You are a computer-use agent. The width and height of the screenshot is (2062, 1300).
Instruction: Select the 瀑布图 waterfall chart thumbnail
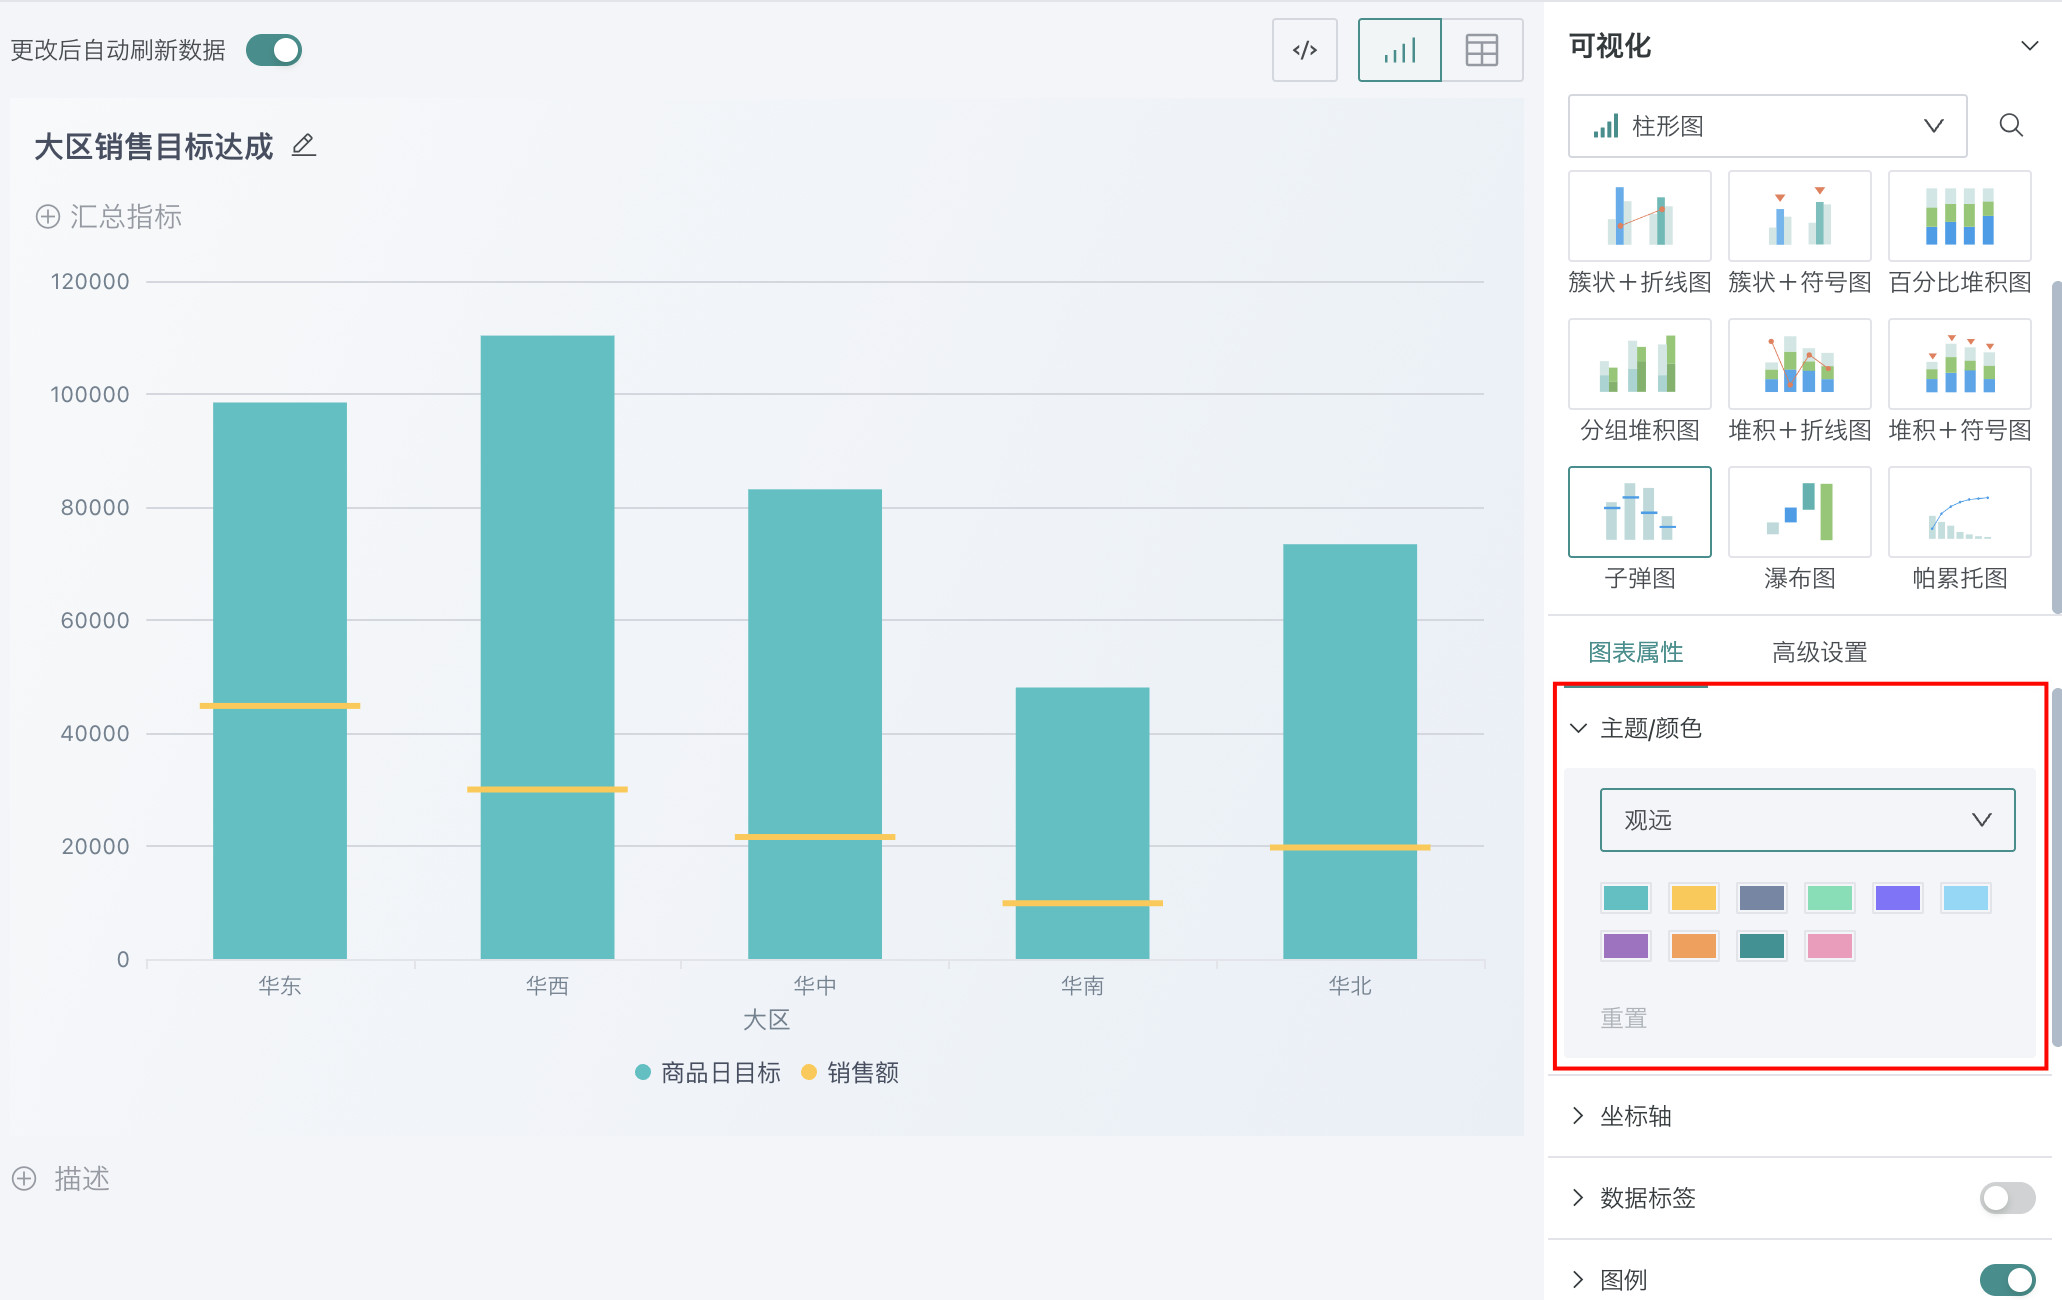tap(1799, 512)
